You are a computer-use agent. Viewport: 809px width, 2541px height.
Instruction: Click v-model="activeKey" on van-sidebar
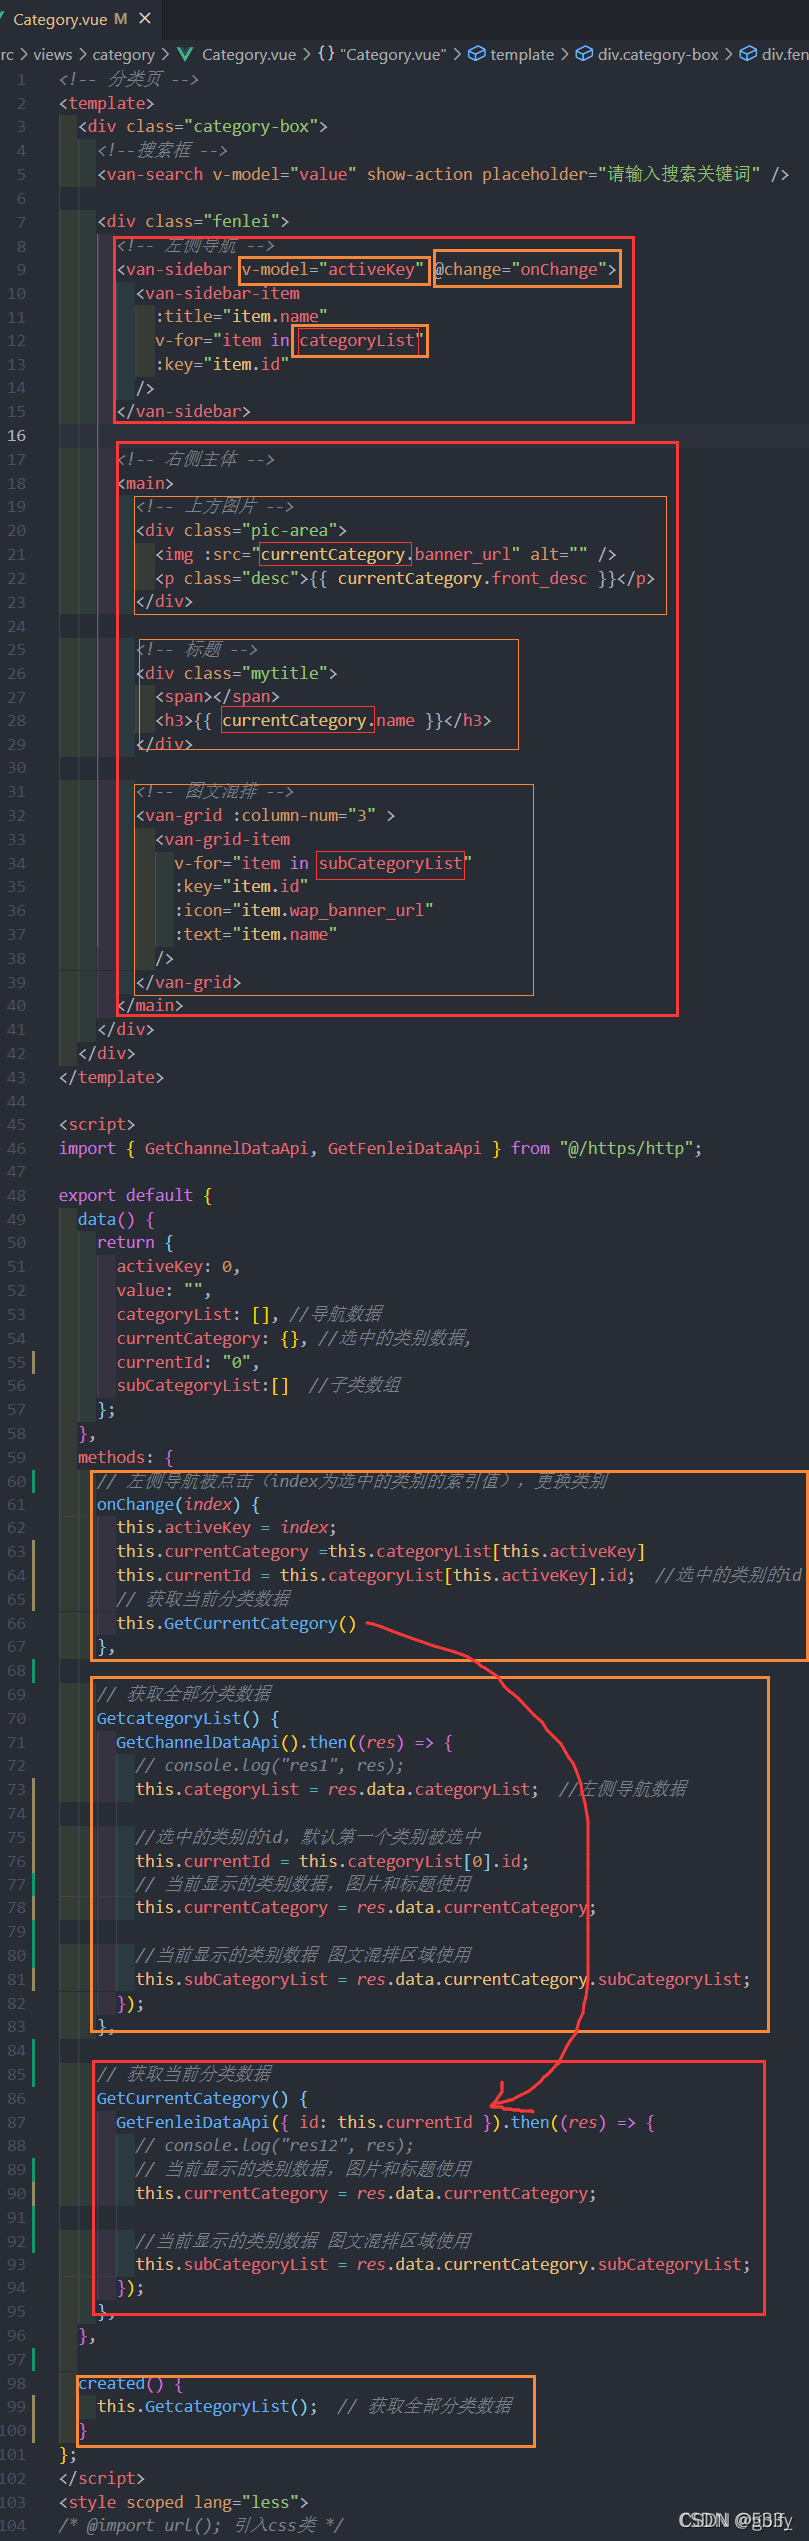(334, 269)
